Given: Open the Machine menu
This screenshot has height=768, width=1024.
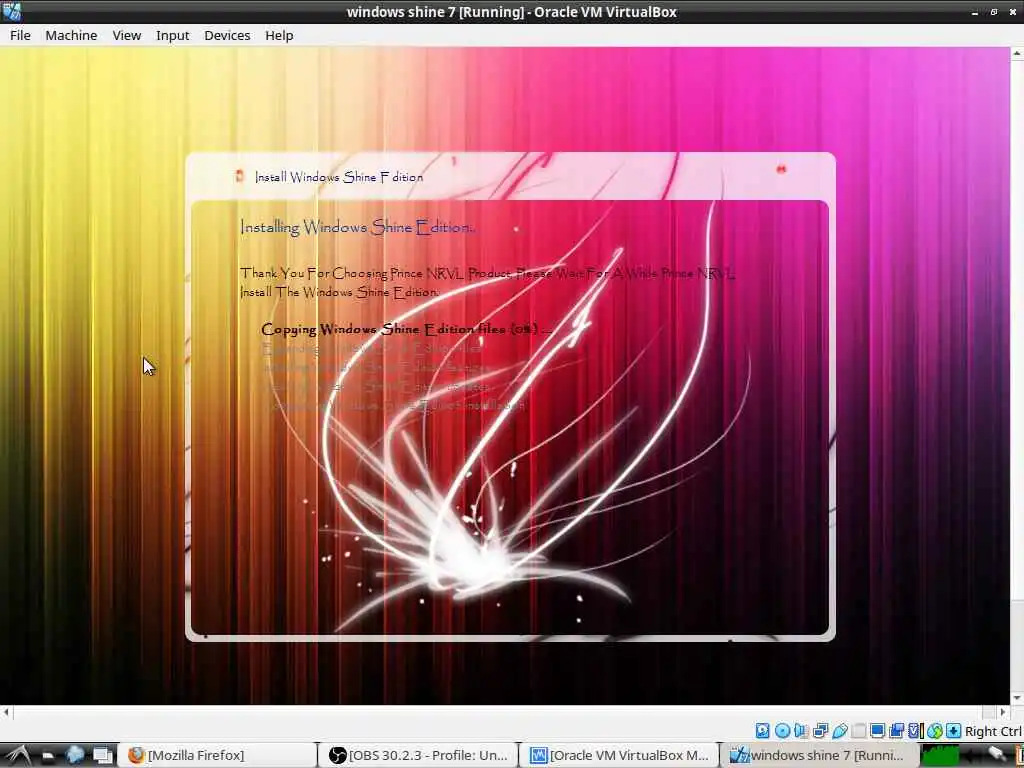Looking at the screenshot, I should [x=71, y=35].
